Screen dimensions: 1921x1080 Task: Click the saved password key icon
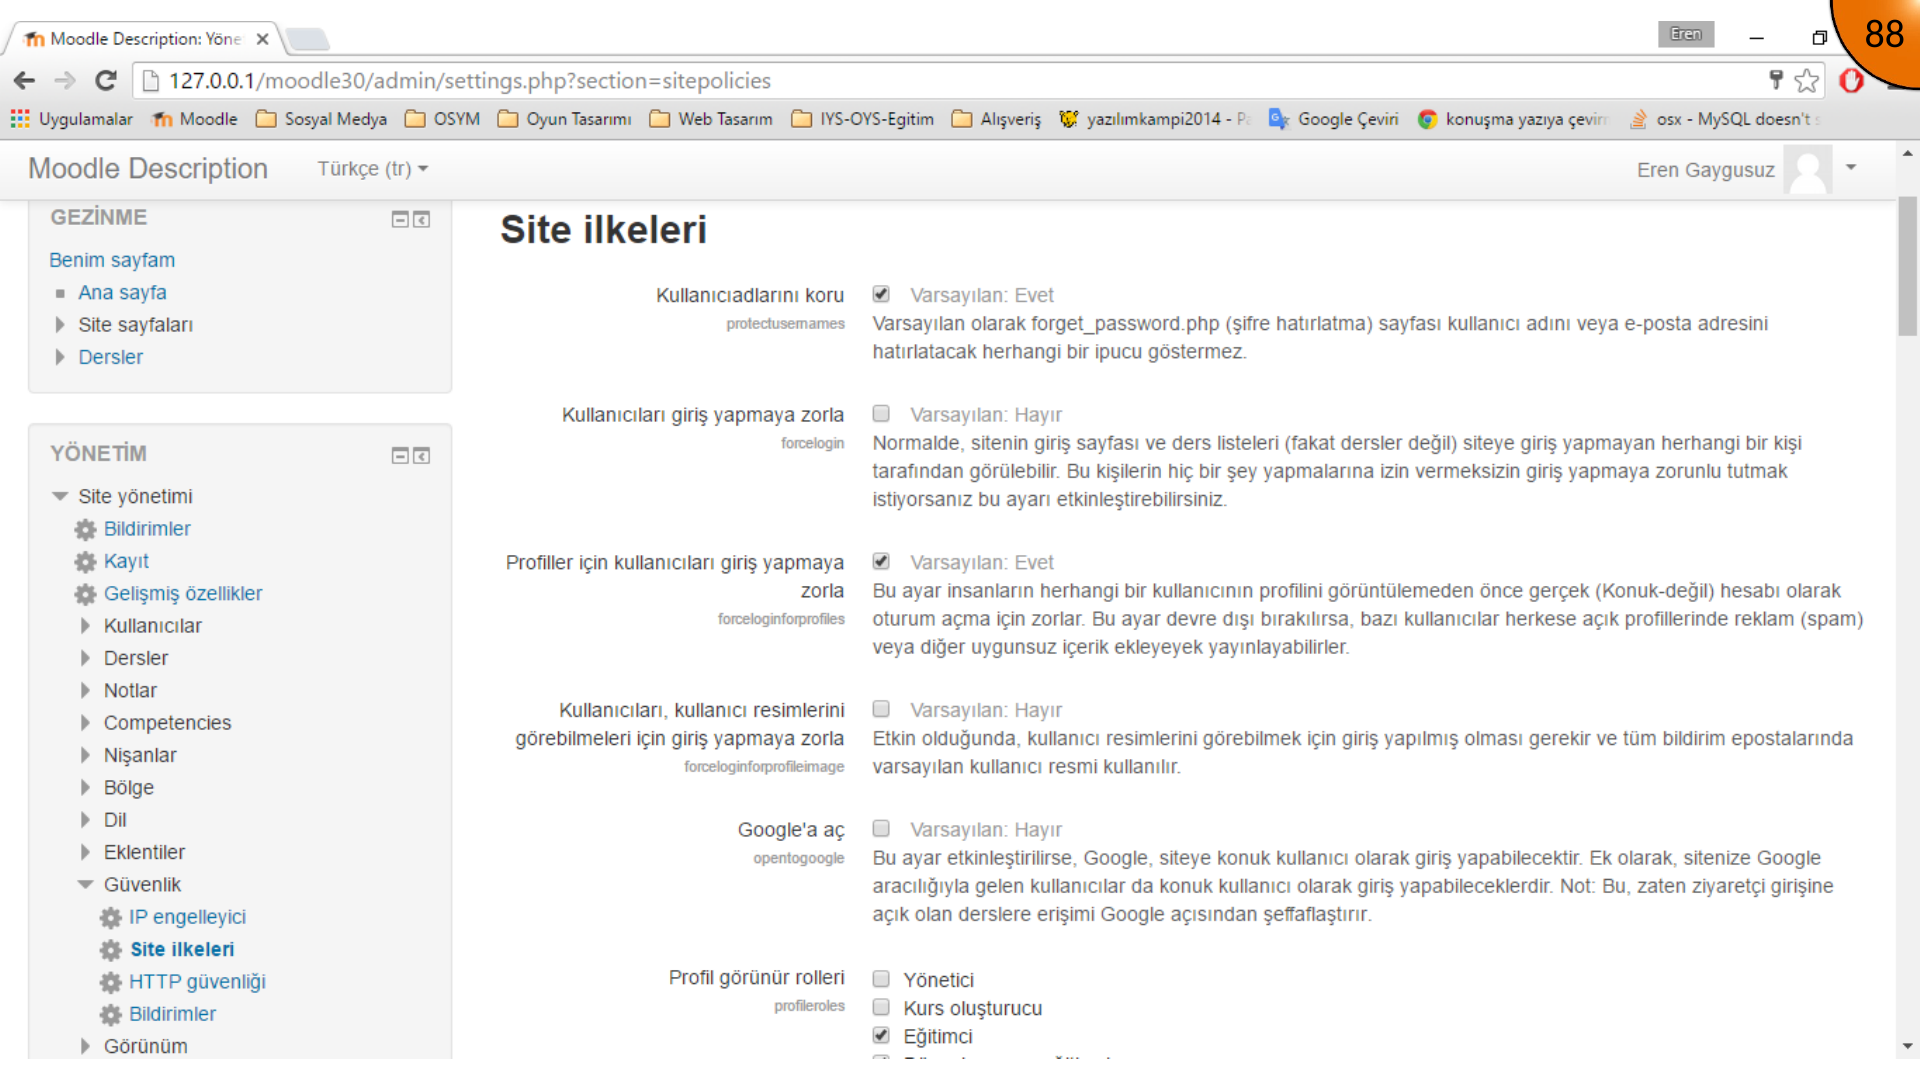(1776, 80)
